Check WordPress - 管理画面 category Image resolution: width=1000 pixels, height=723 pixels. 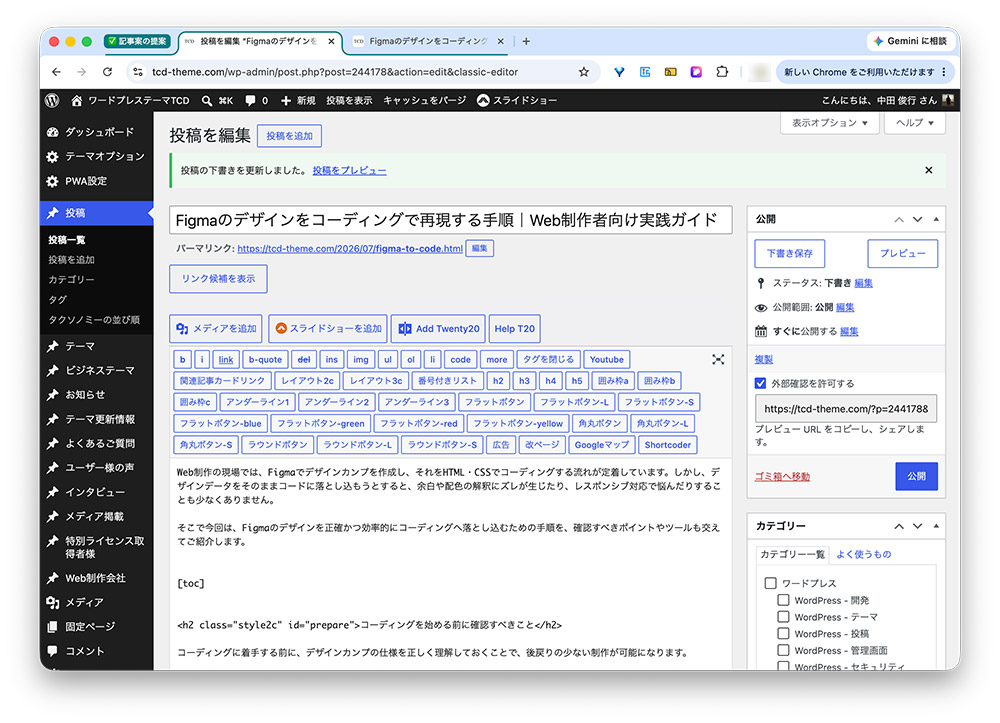click(x=783, y=650)
